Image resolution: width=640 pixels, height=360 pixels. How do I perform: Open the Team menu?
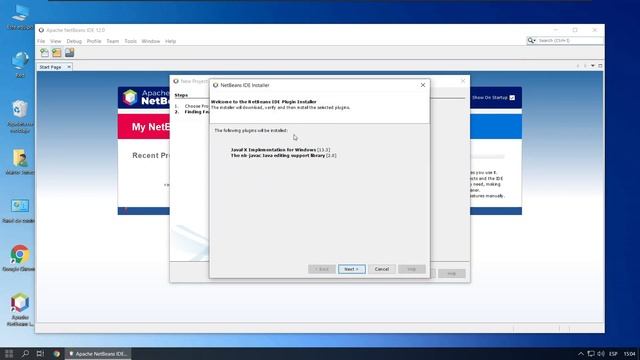pyautogui.click(x=113, y=41)
